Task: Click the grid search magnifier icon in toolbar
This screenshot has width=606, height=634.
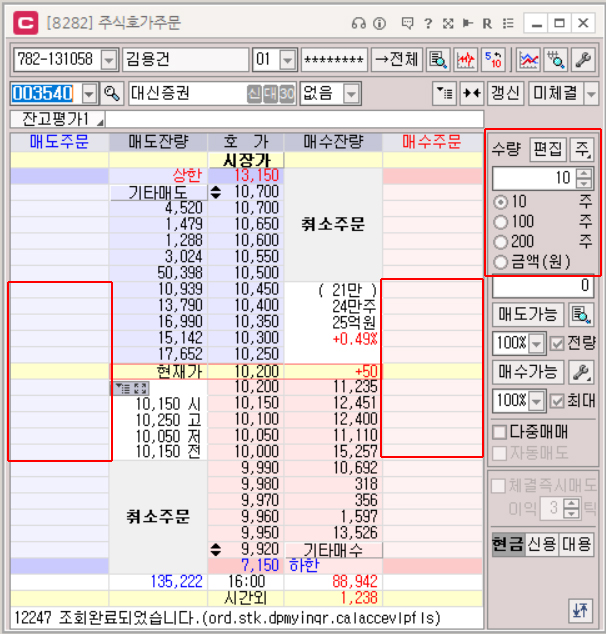Action: tap(556, 60)
